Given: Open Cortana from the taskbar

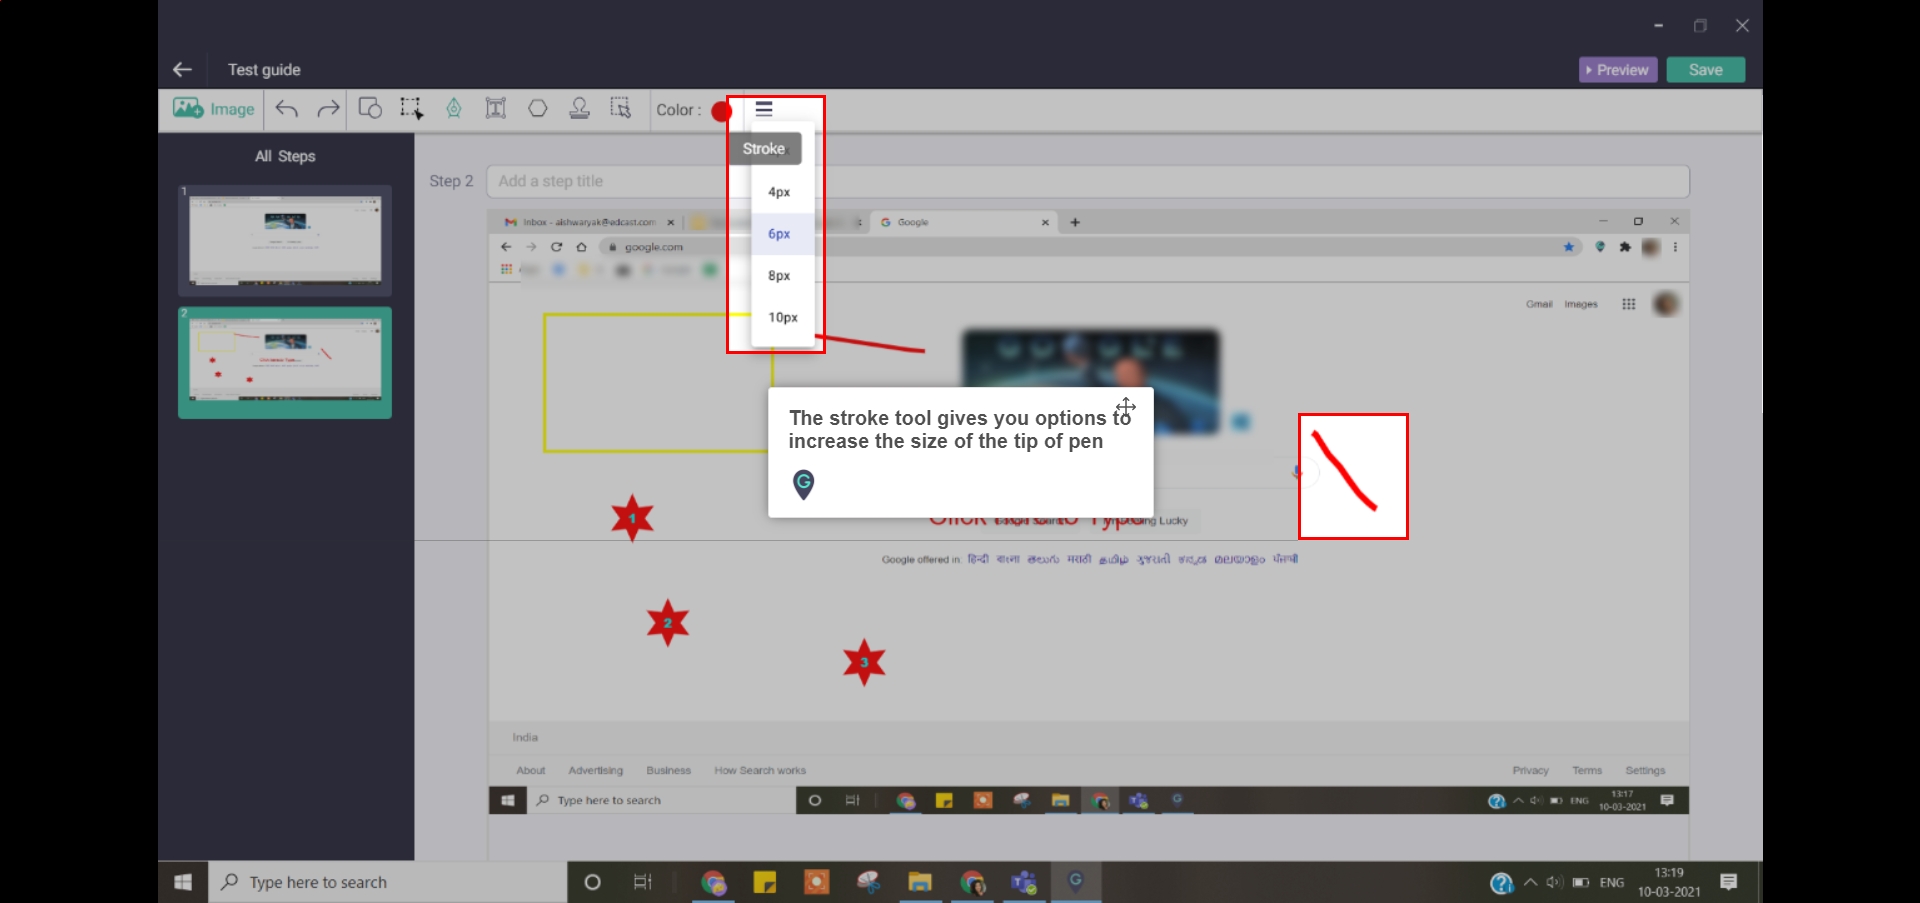Looking at the screenshot, I should pyautogui.click(x=592, y=882).
